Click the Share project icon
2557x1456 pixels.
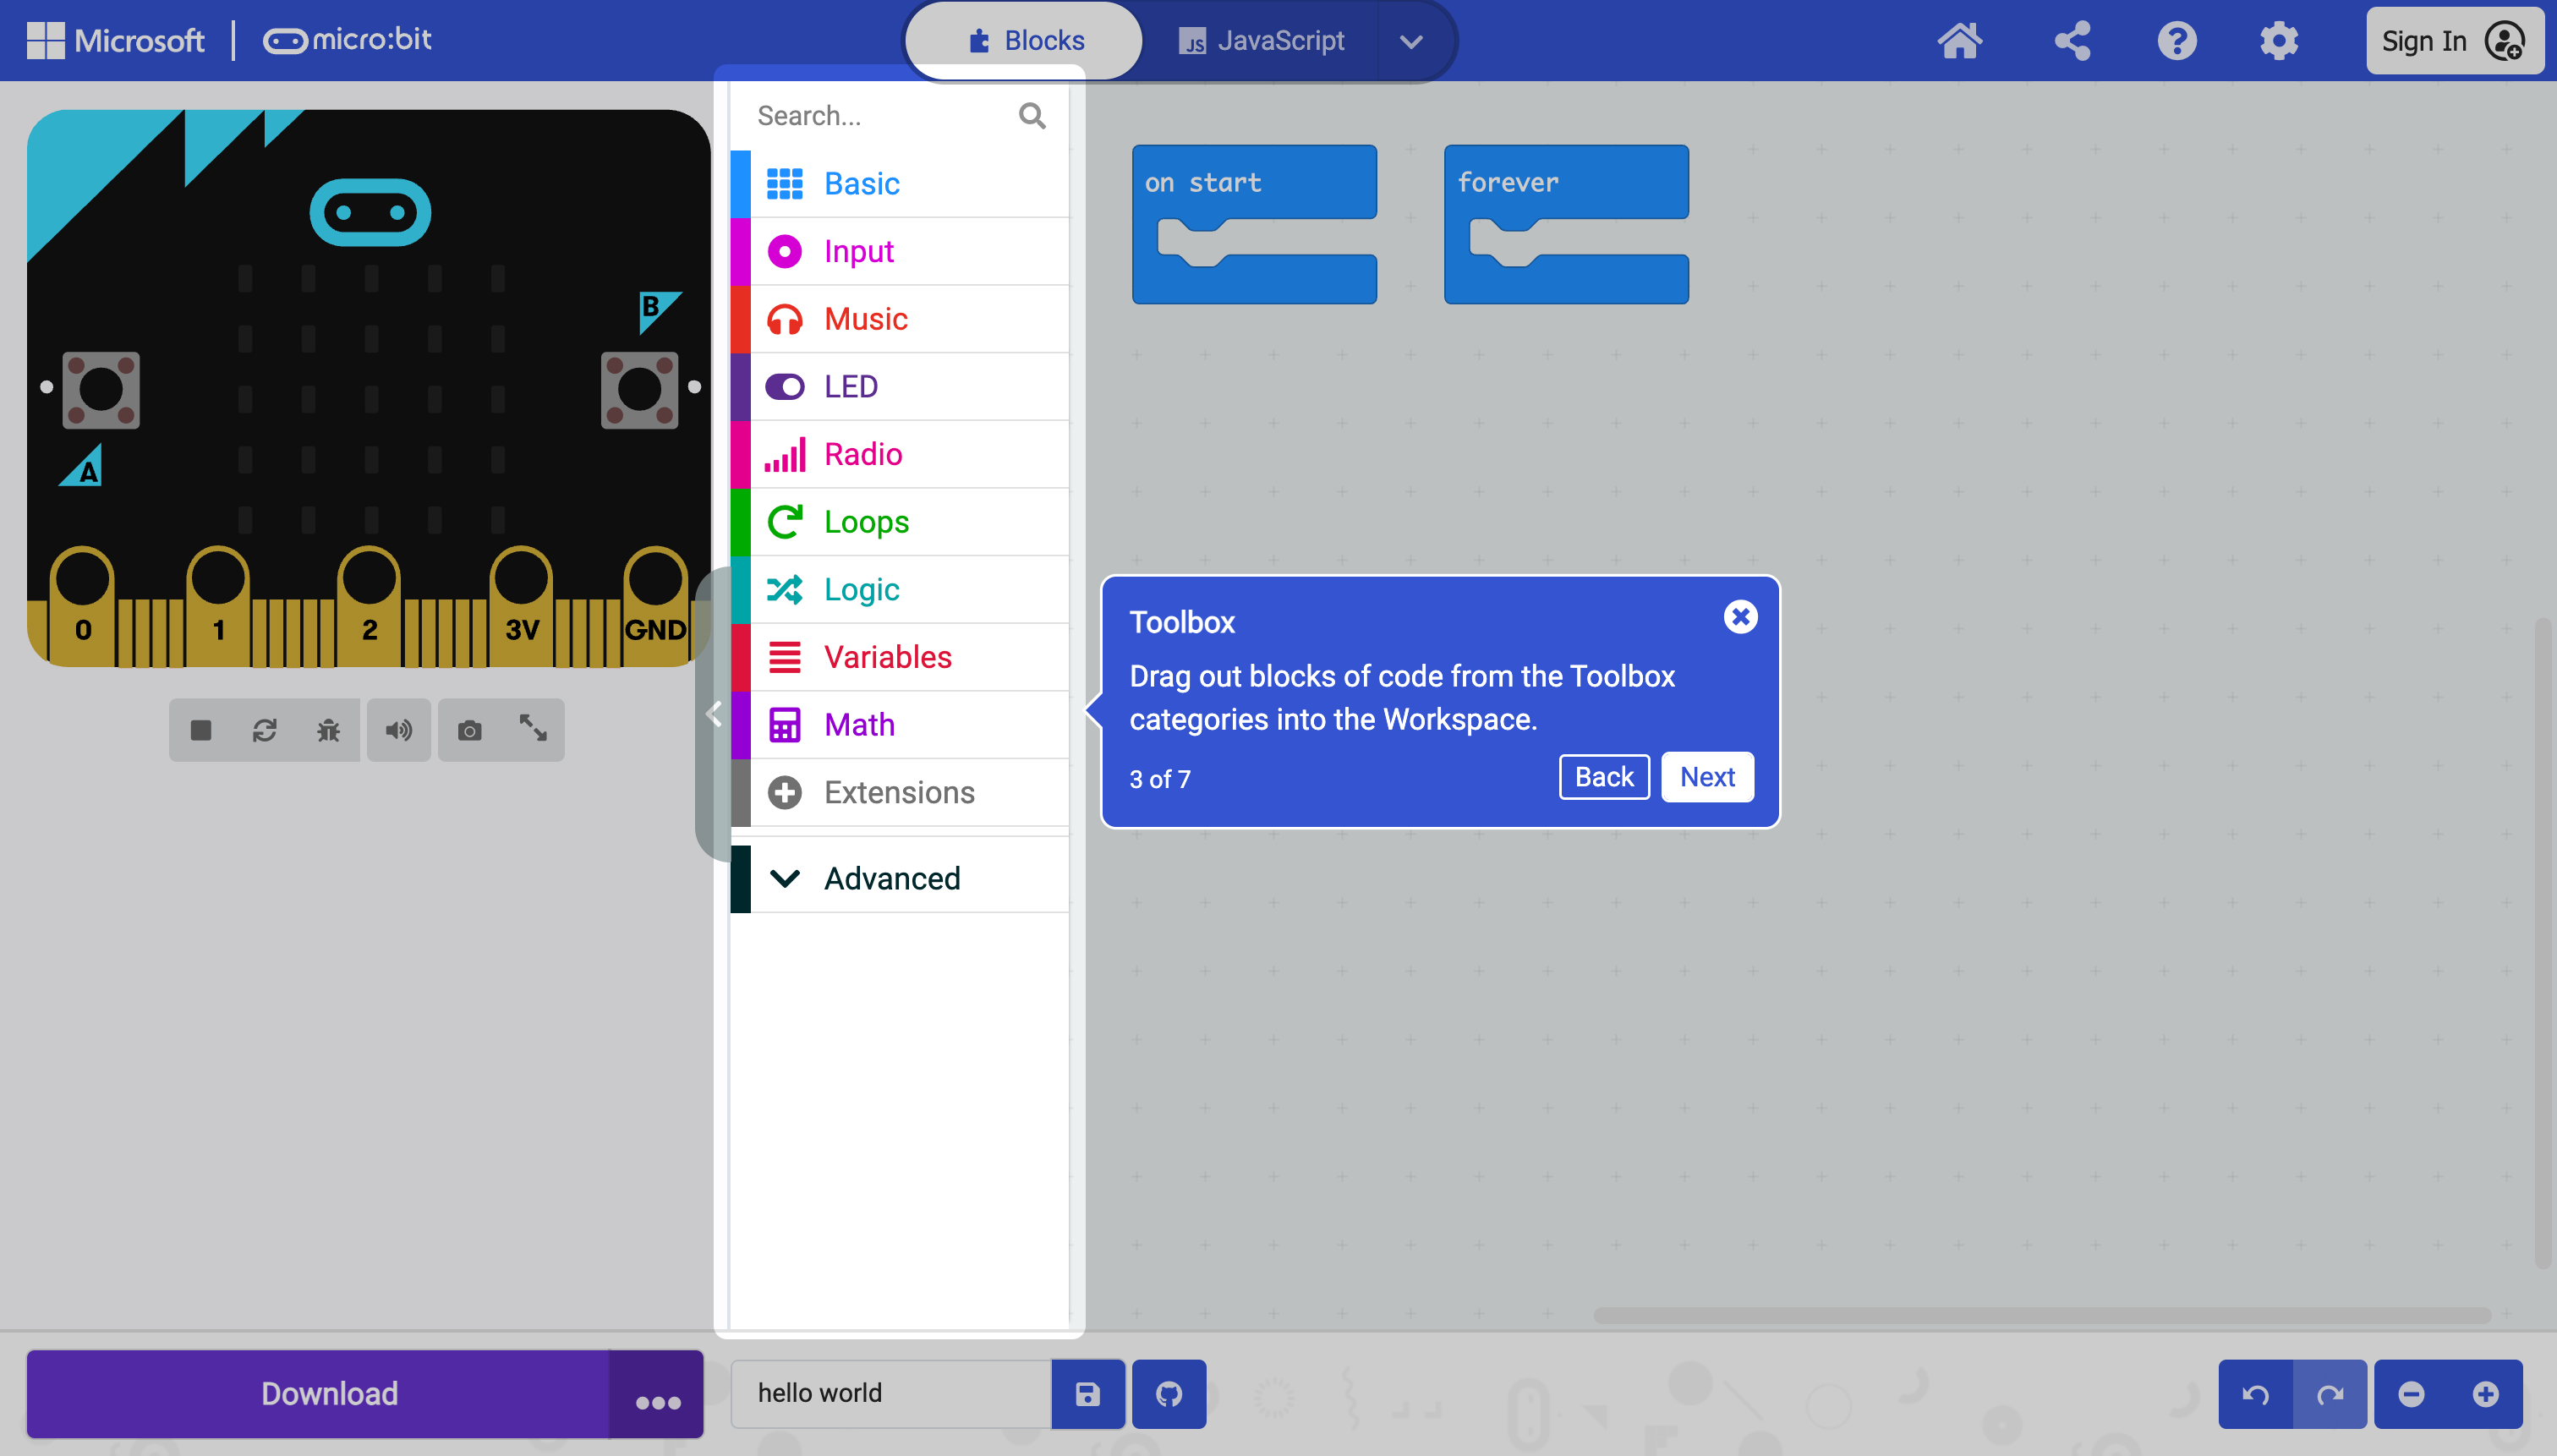tap(2072, 41)
